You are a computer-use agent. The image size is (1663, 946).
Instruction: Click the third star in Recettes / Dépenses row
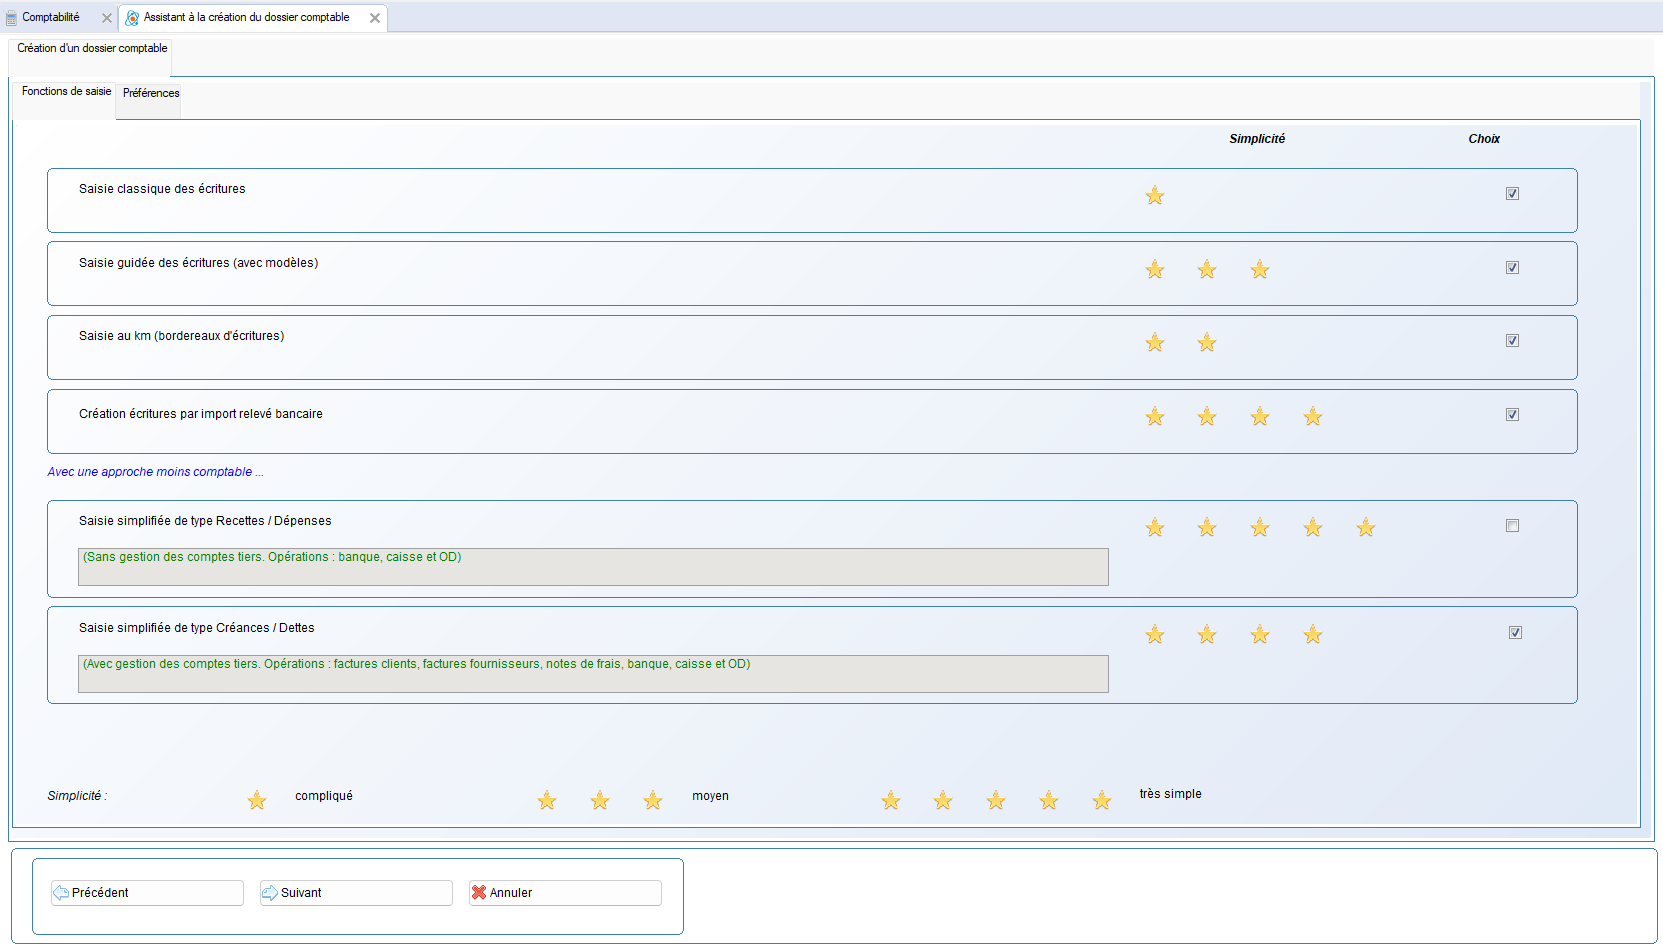(x=1260, y=527)
